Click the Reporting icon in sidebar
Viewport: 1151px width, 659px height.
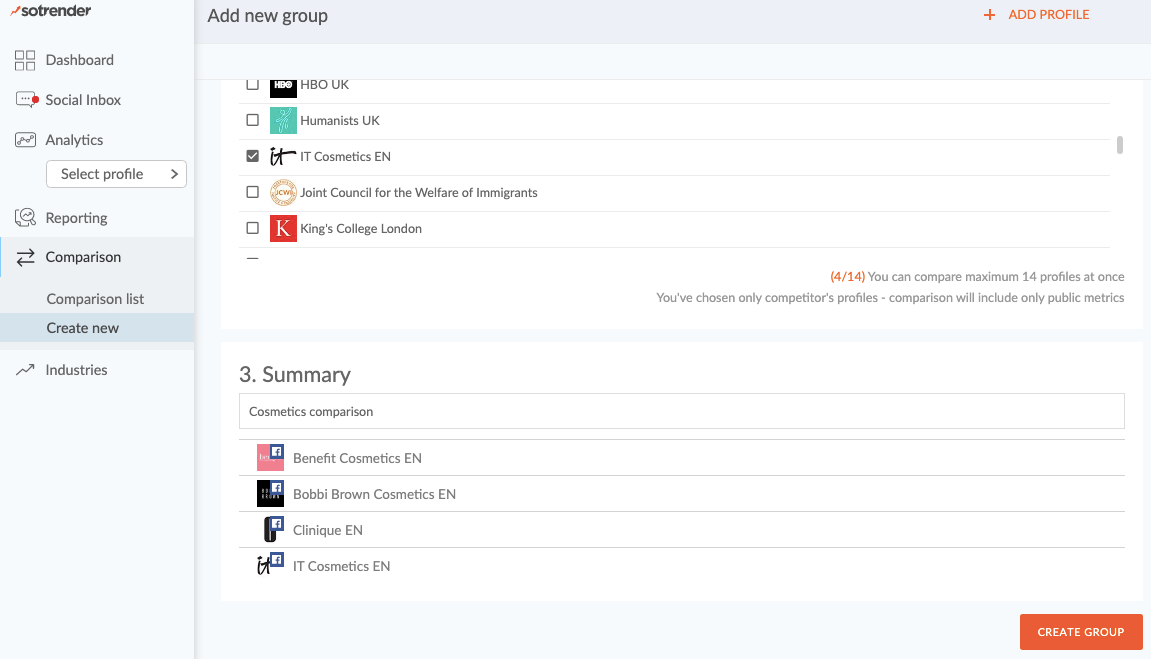(x=25, y=218)
